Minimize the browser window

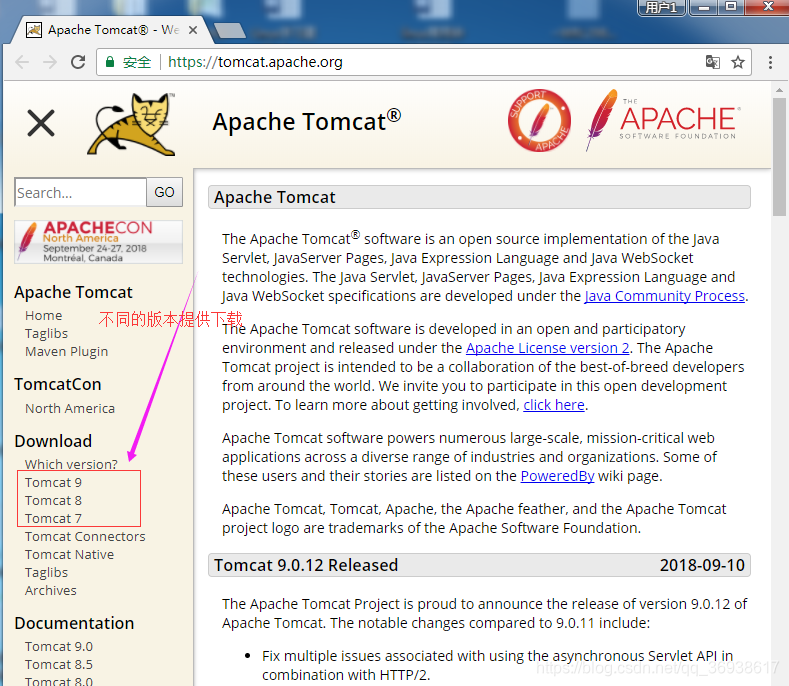coord(704,7)
